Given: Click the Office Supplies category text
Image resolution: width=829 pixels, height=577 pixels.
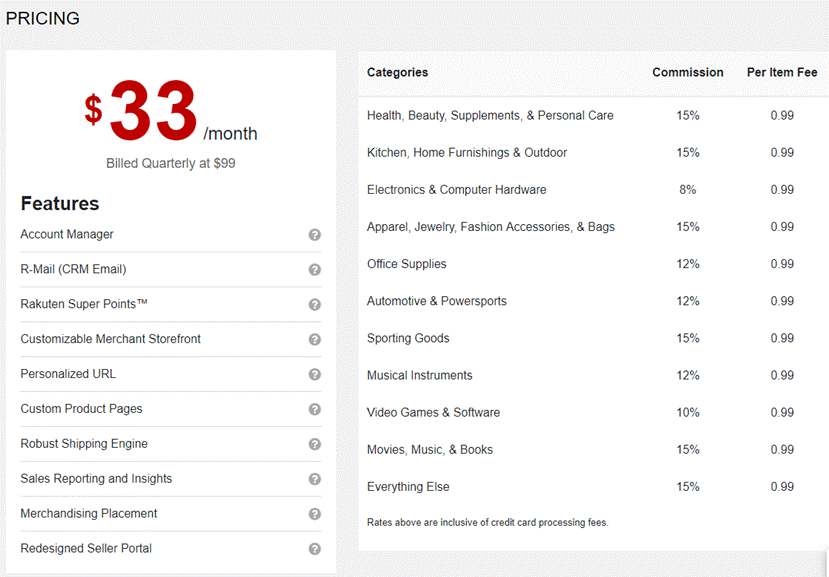Looking at the screenshot, I should coord(407,264).
